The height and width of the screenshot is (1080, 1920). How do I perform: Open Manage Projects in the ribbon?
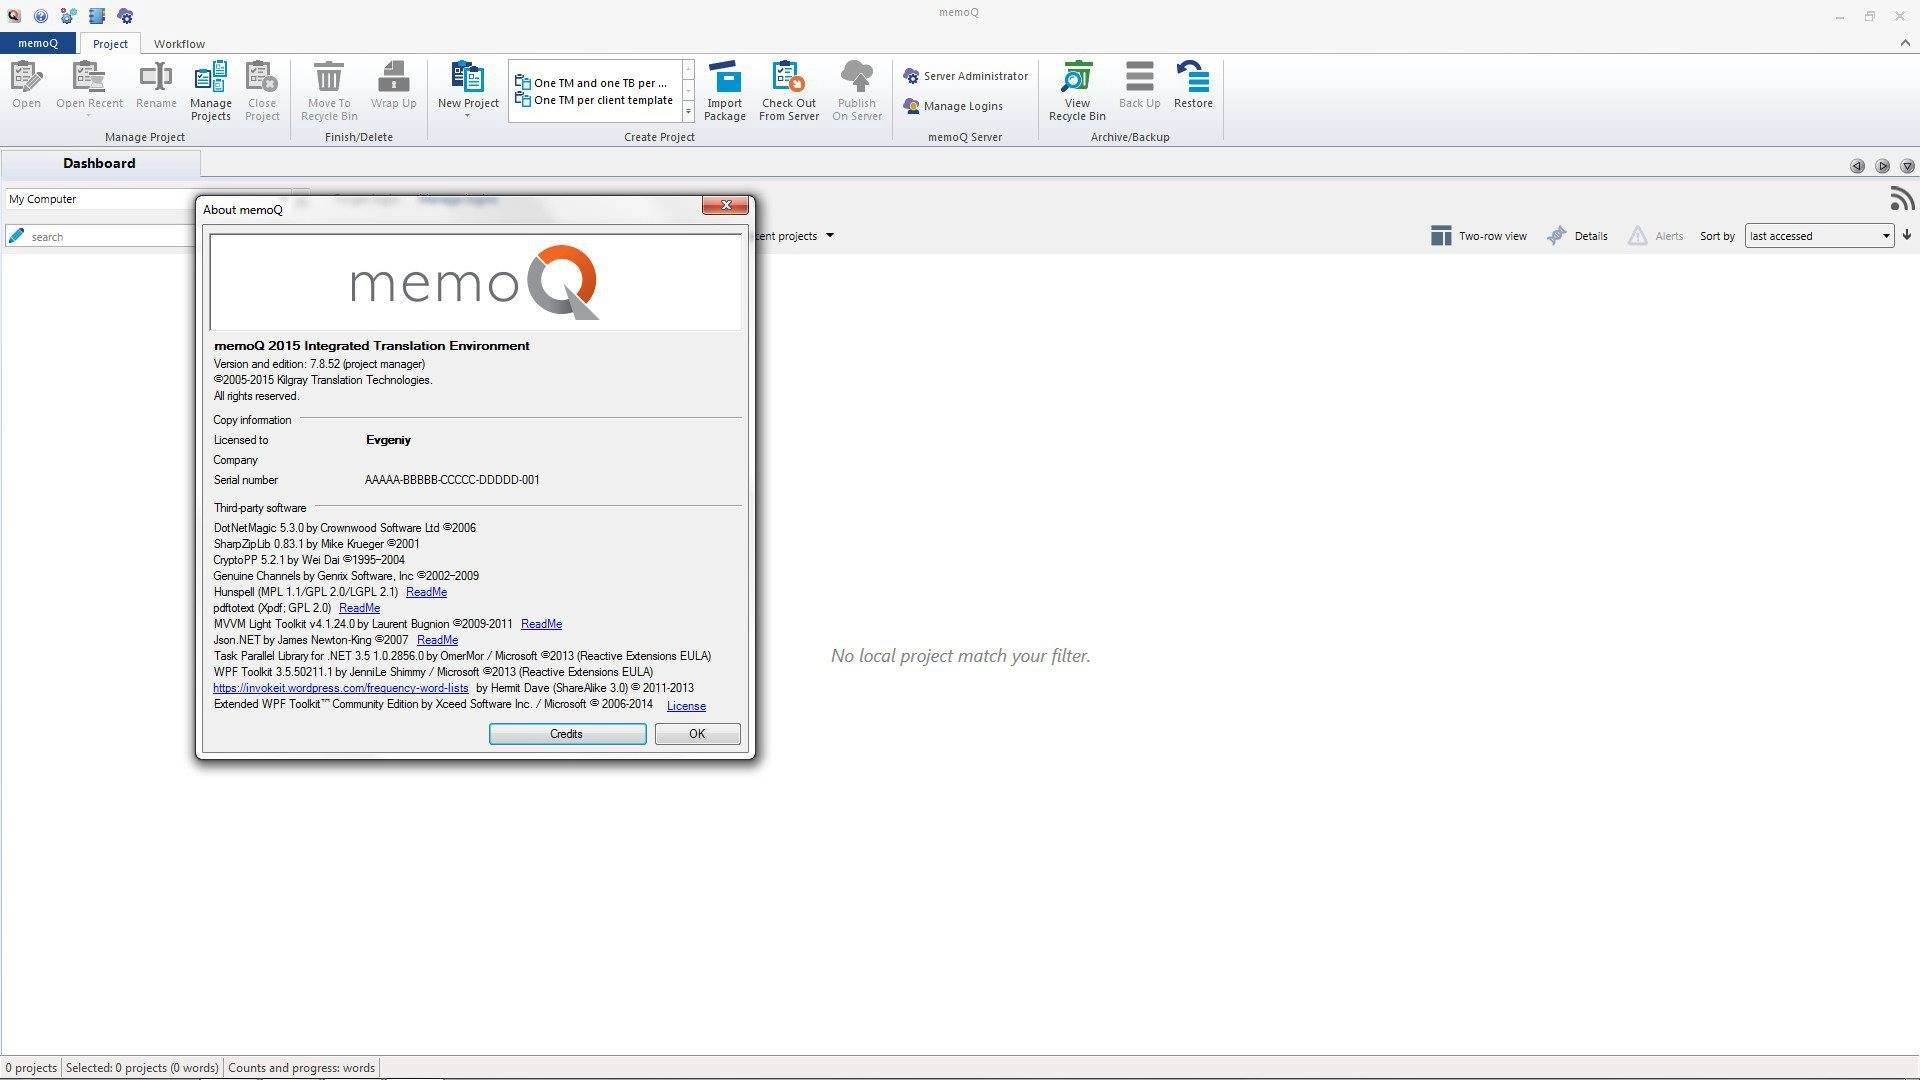coord(210,91)
